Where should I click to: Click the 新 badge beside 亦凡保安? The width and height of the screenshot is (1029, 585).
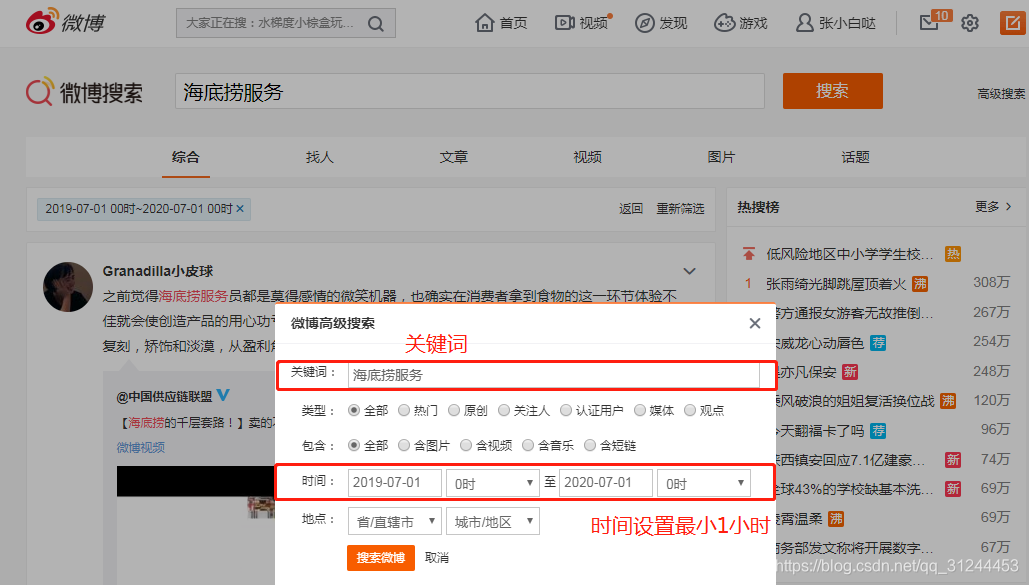850,372
